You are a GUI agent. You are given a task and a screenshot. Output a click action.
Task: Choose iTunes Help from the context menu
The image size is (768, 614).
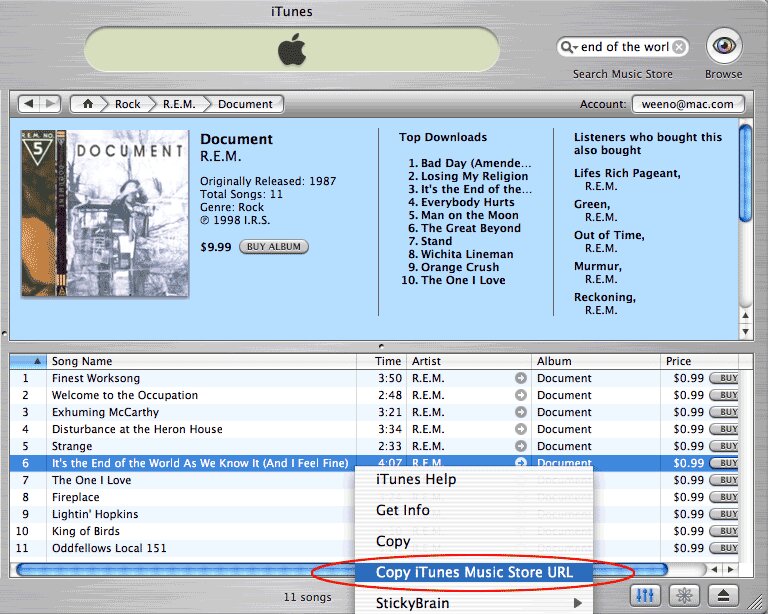click(474, 479)
